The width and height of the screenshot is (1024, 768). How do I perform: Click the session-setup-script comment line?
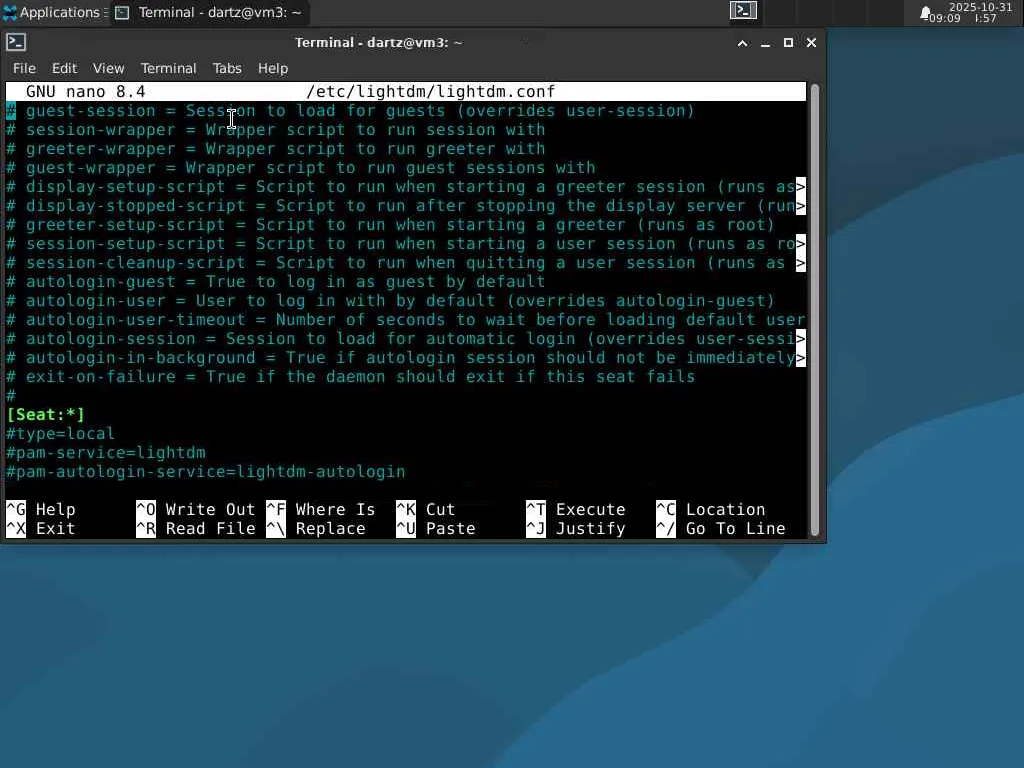pyautogui.click(x=406, y=244)
